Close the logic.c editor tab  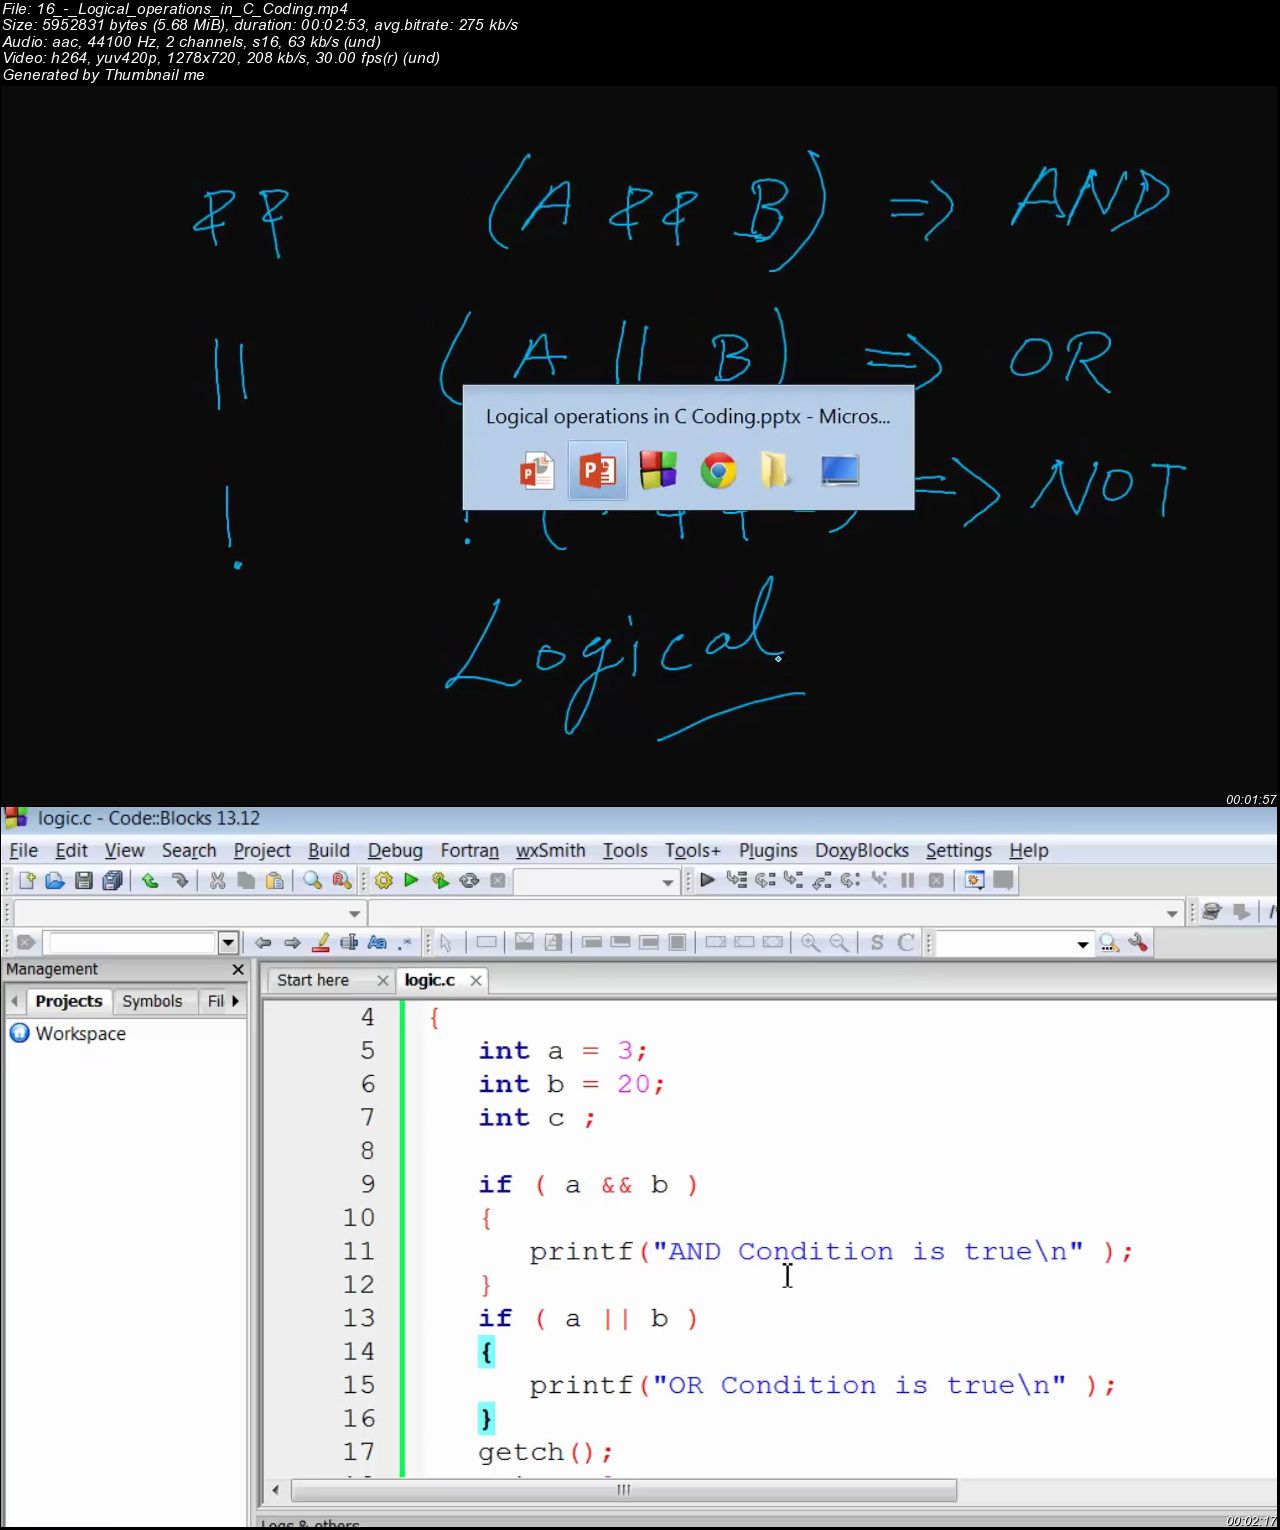(x=476, y=980)
